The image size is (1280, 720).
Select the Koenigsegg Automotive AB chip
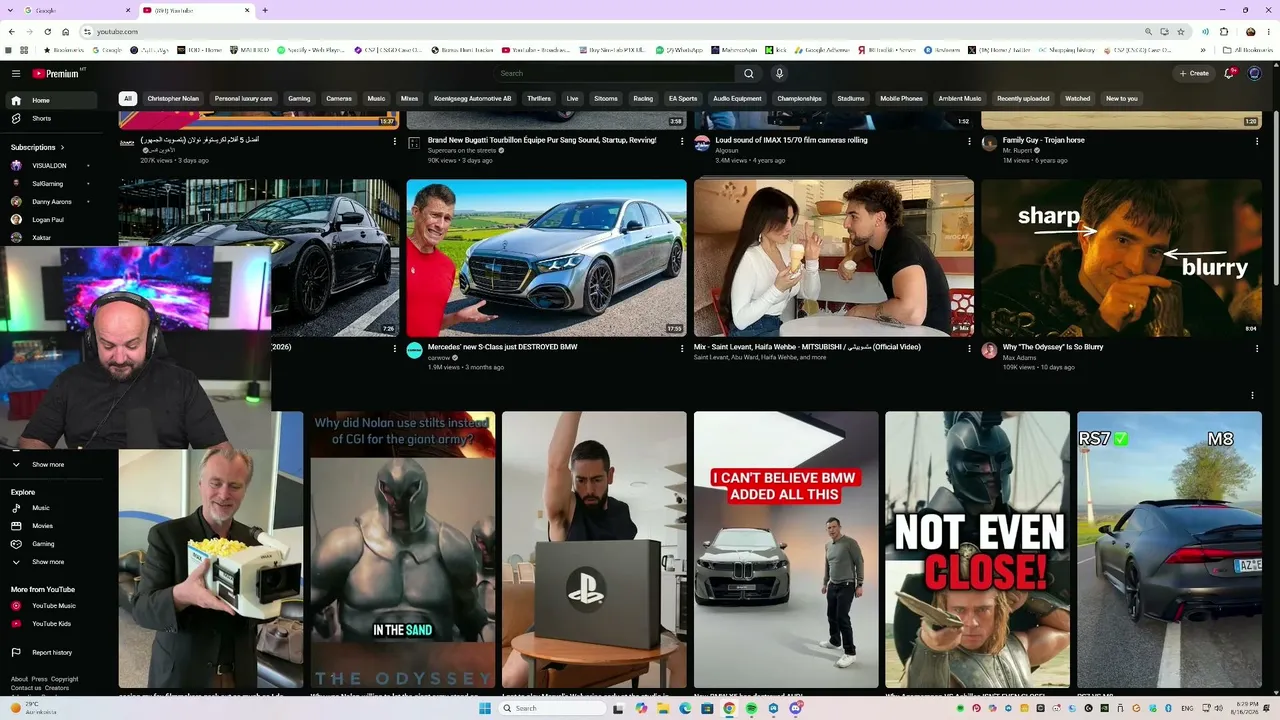pyautogui.click(x=472, y=98)
